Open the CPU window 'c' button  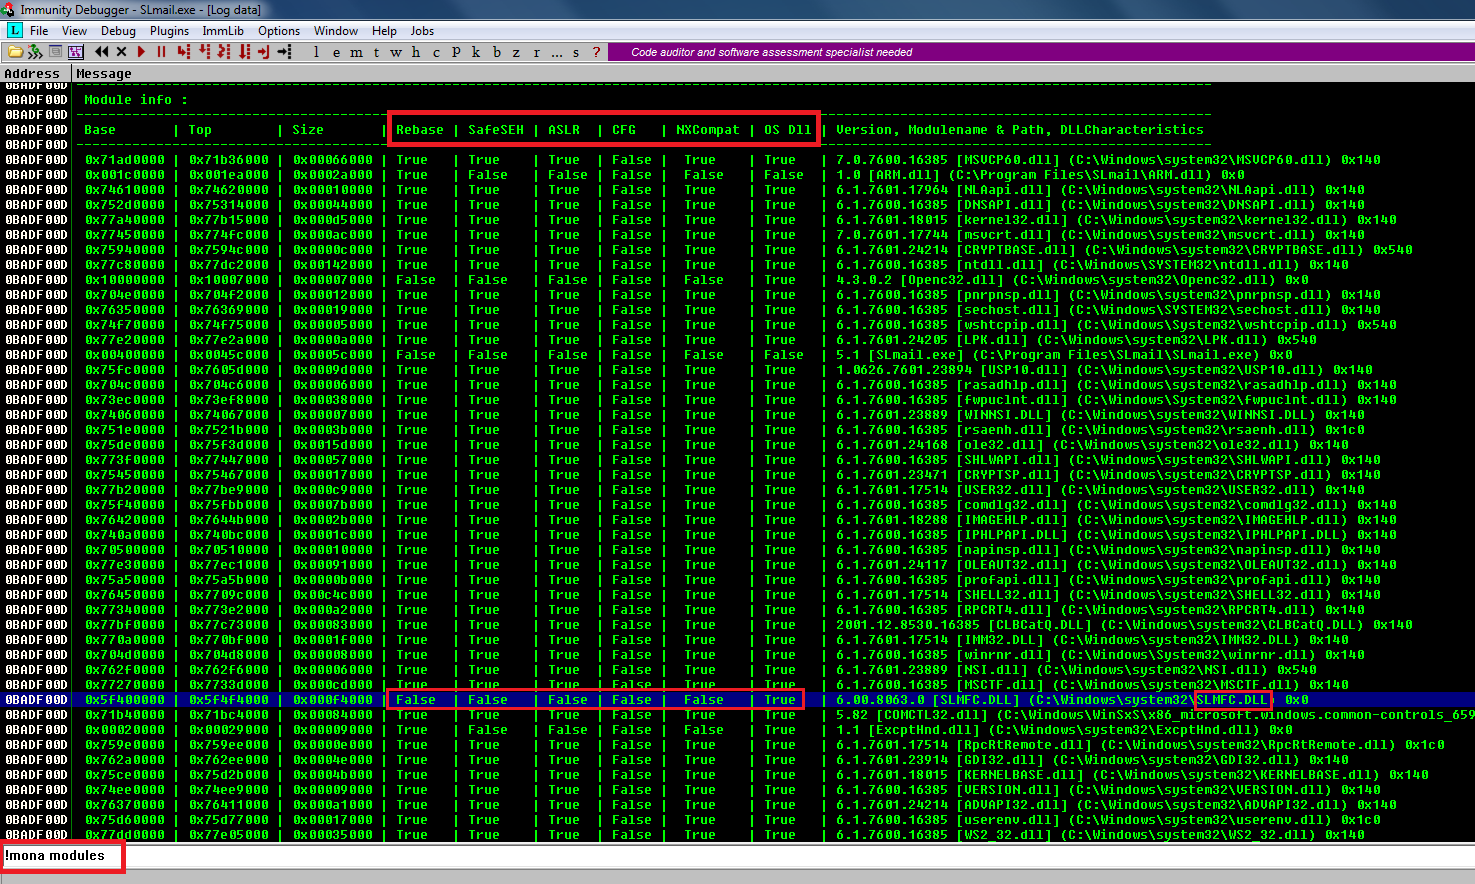click(436, 52)
